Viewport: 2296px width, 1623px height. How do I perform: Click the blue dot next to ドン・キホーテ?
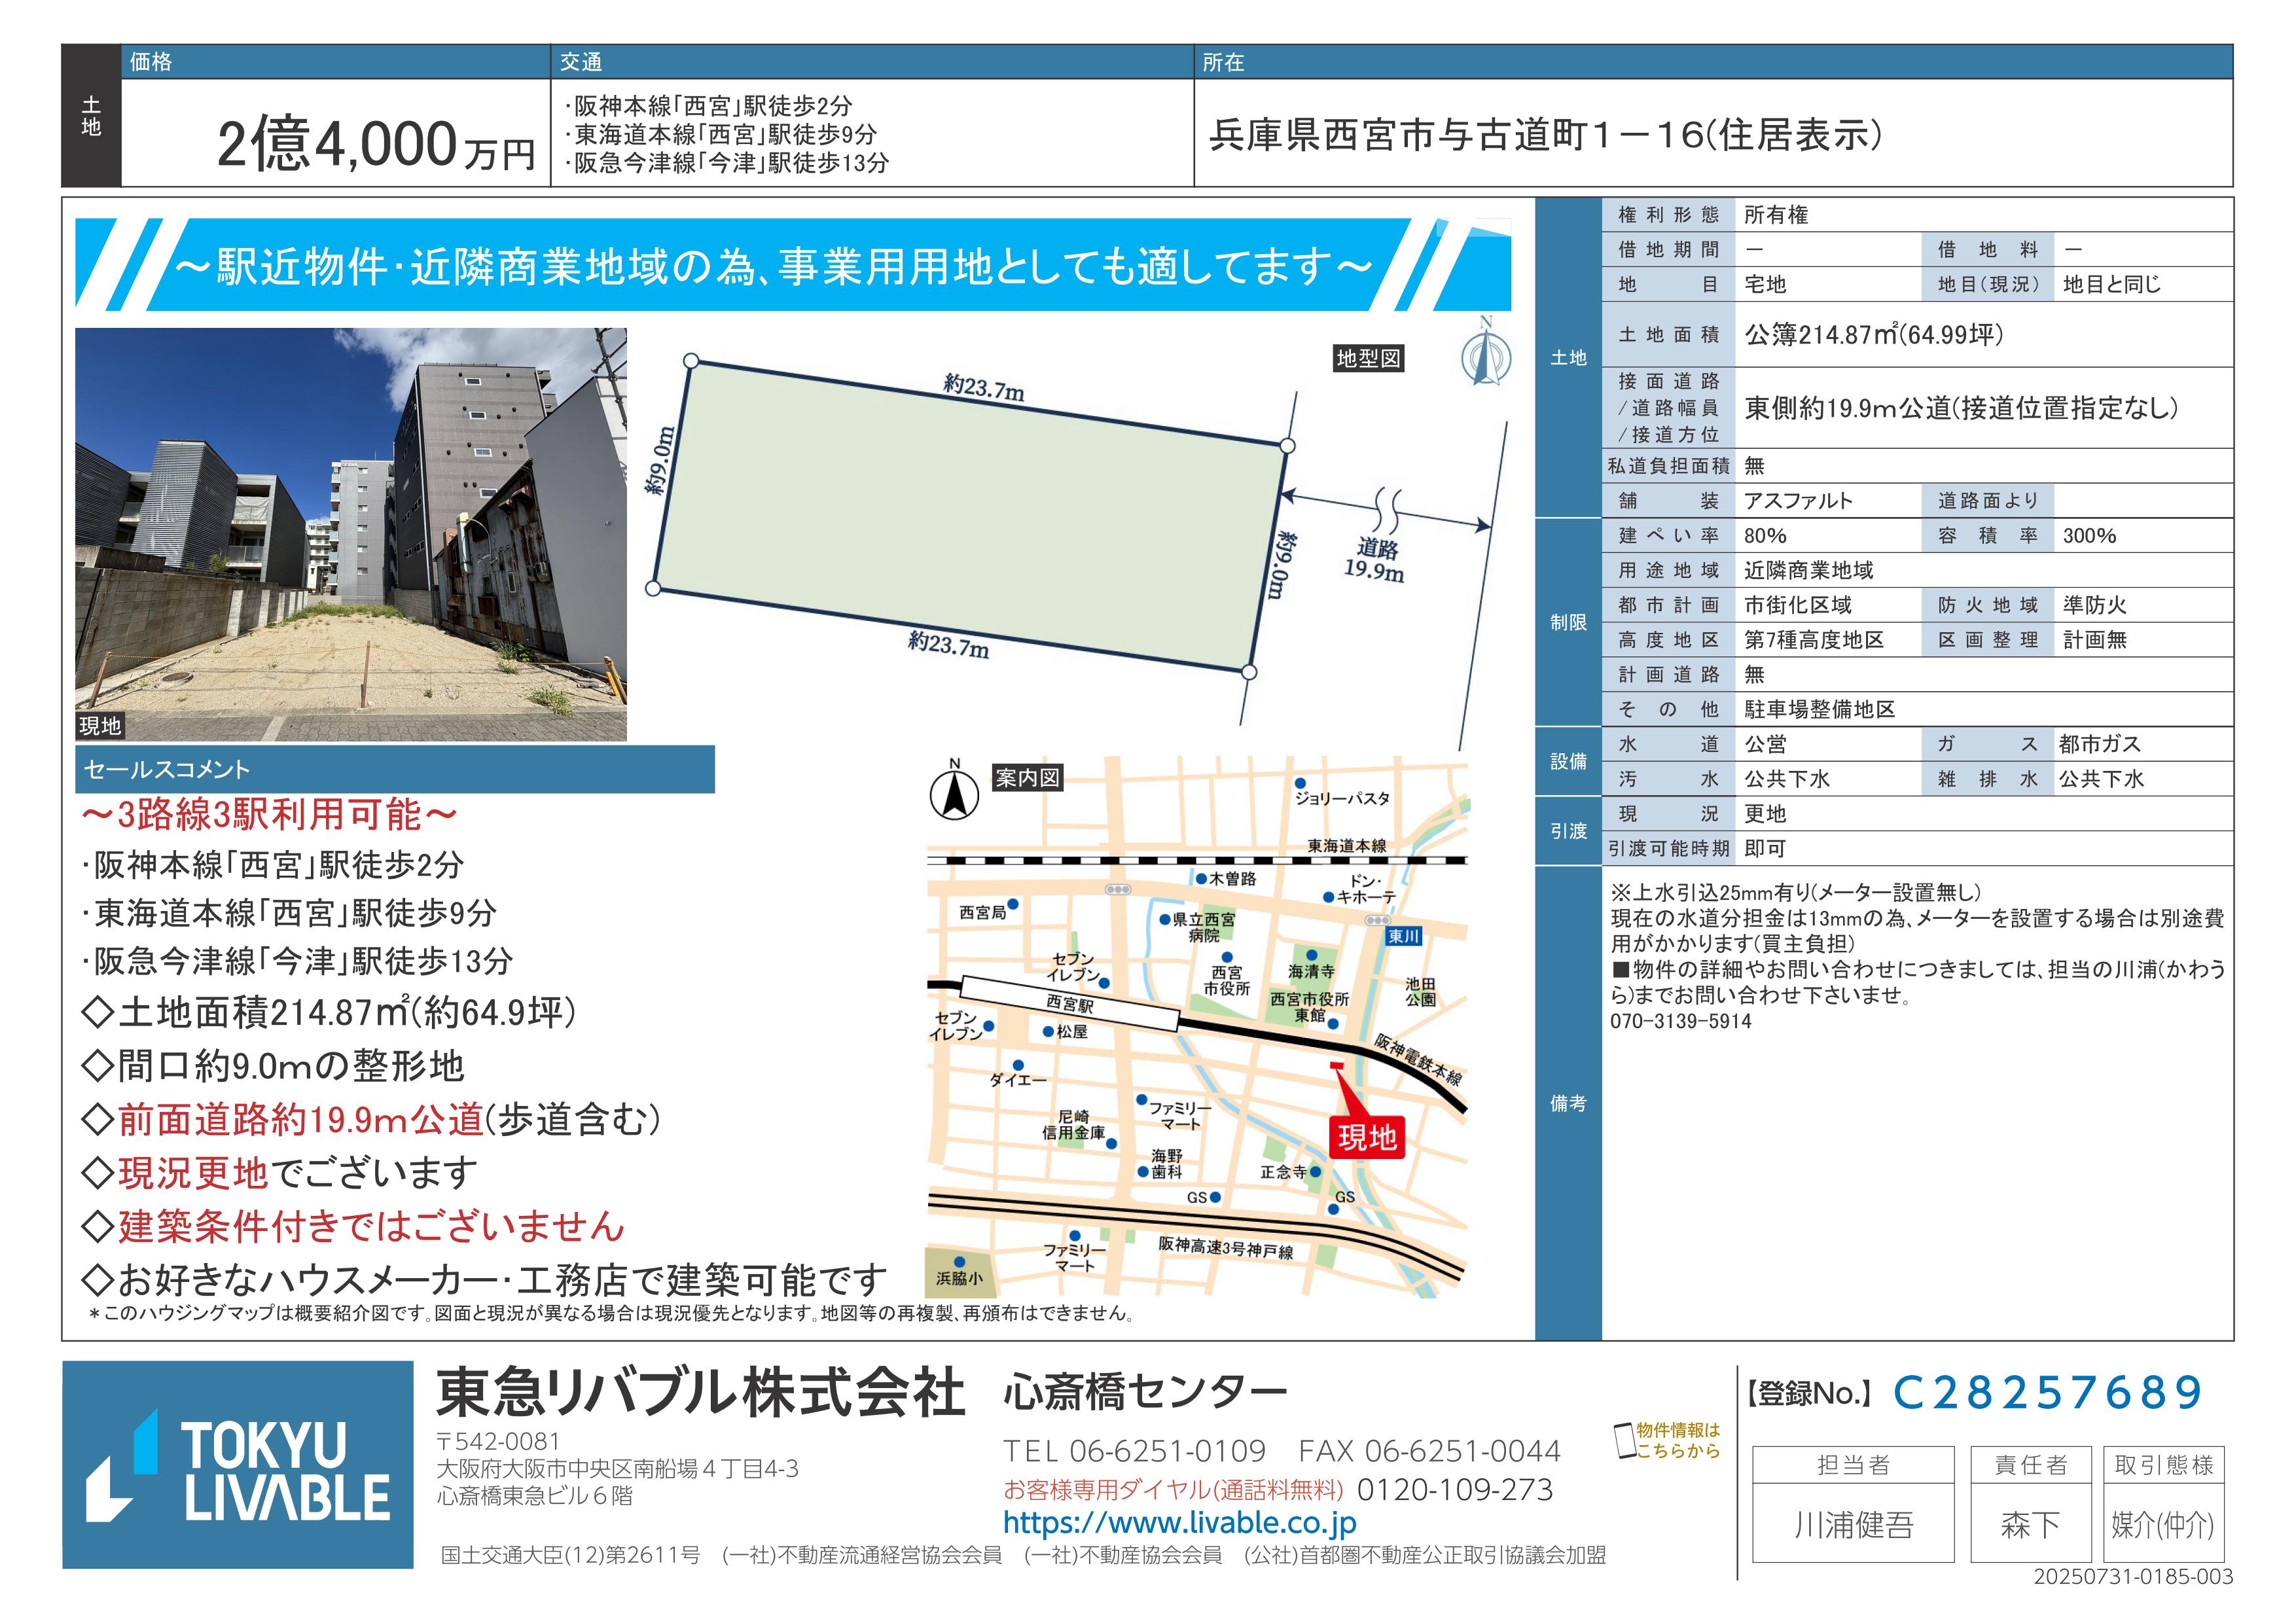tap(1328, 897)
